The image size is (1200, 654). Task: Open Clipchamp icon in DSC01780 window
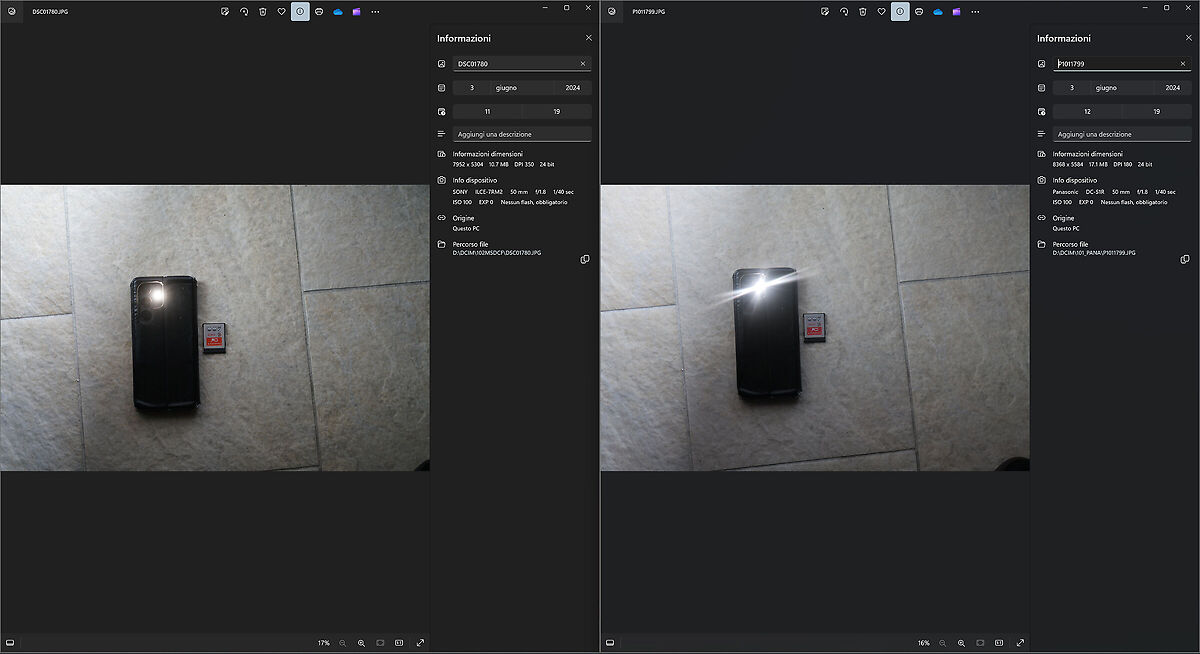[356, 12]
